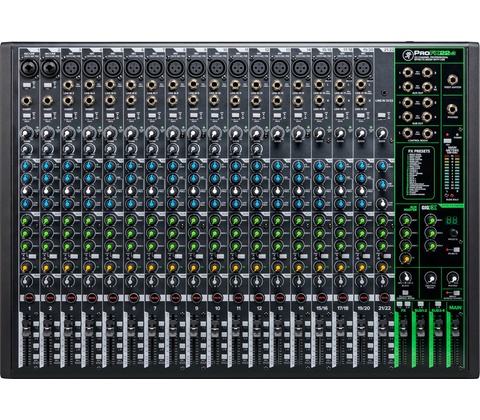Click the green MAIN label
480x420 pixels.
pyautogui.click(x=455, y=307)
